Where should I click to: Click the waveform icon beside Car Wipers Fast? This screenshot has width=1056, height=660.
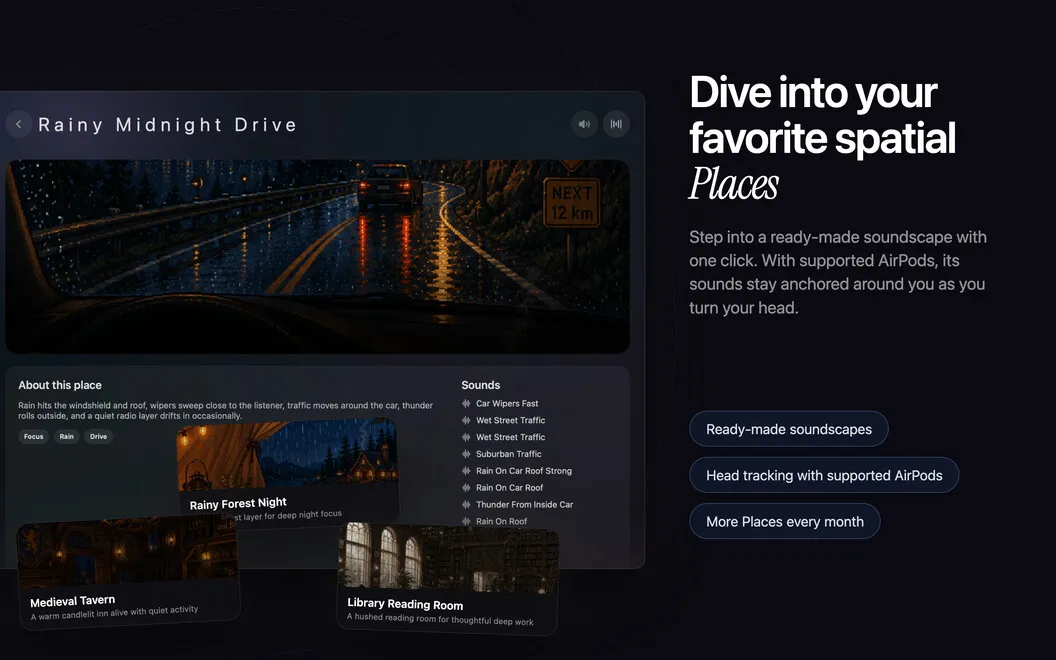[x=466, y=403]
